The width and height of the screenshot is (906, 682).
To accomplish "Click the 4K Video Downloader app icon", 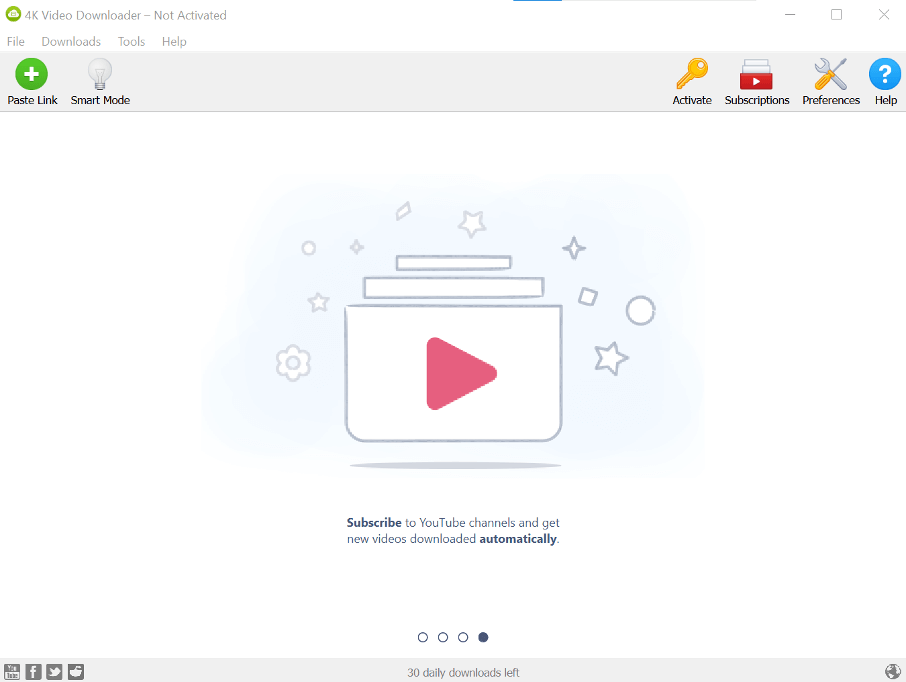I will [x=13, y=14].
